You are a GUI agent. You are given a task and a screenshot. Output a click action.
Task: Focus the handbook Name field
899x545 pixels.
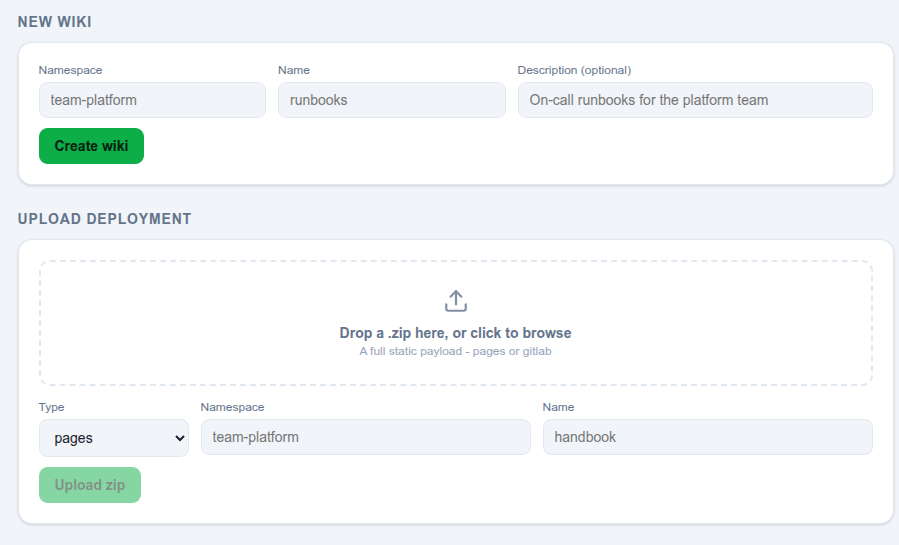point(708,437)
